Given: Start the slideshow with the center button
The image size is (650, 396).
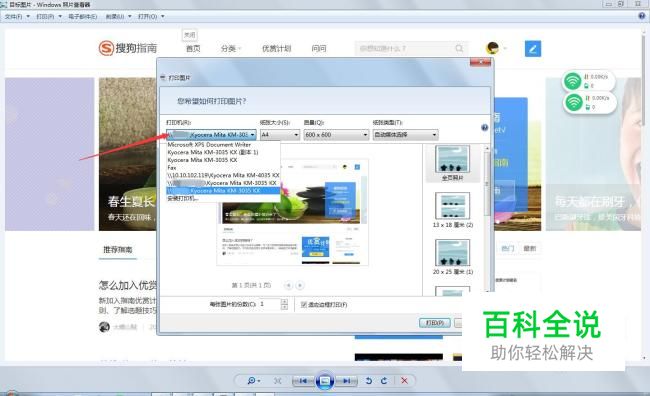Looking at the screenshot, I should [x=325, y=381].
